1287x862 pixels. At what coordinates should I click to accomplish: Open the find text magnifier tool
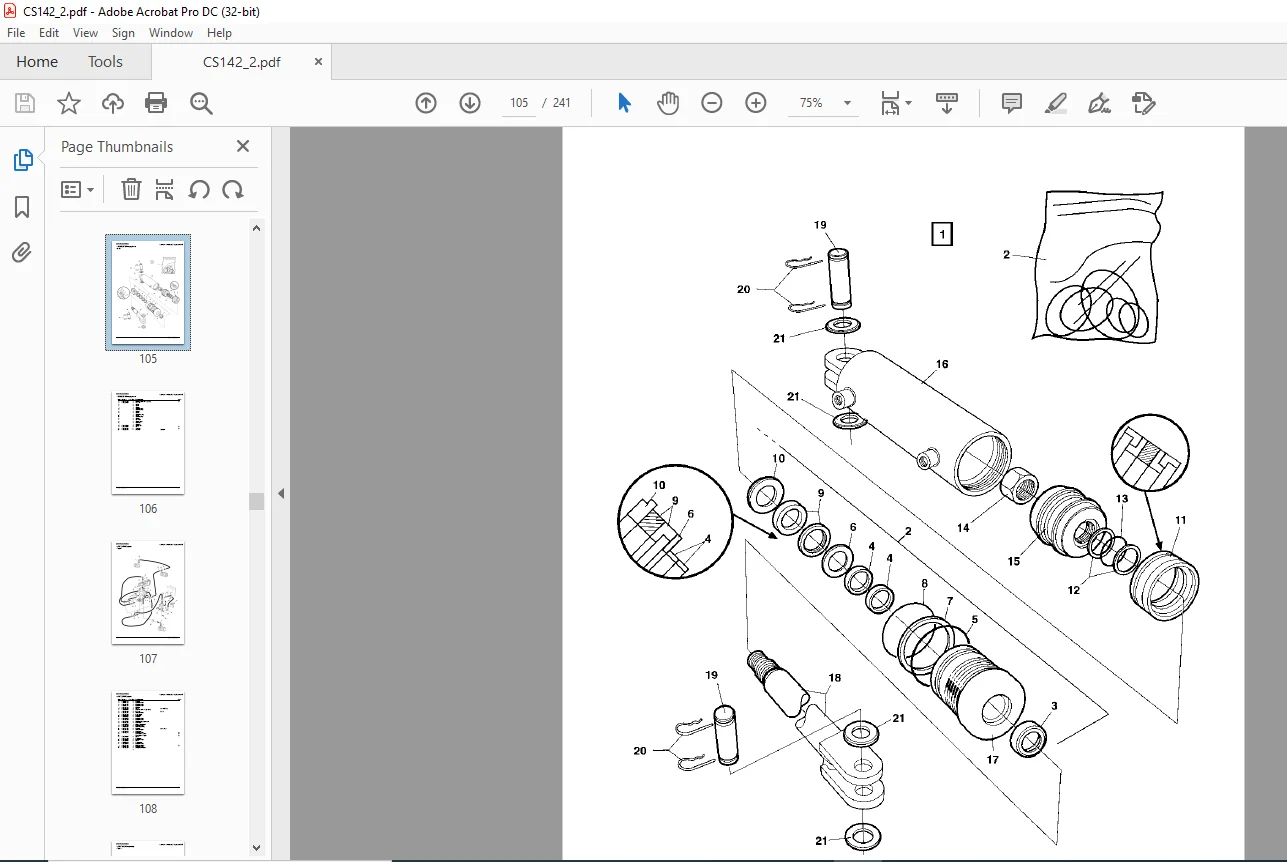click(x=201, y=103)
